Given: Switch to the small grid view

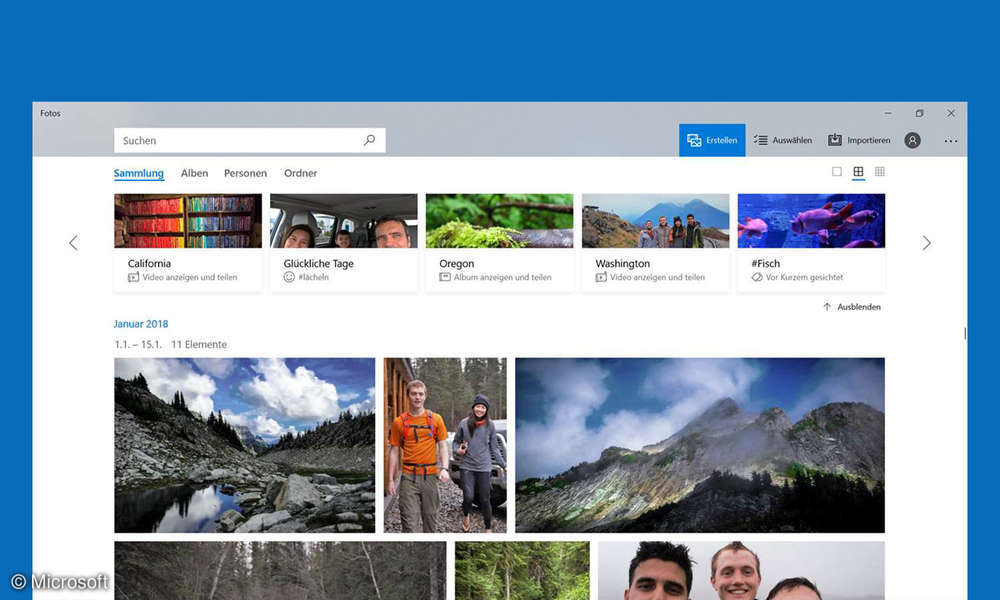Looking at the screenshot, I should pos(879,172).
